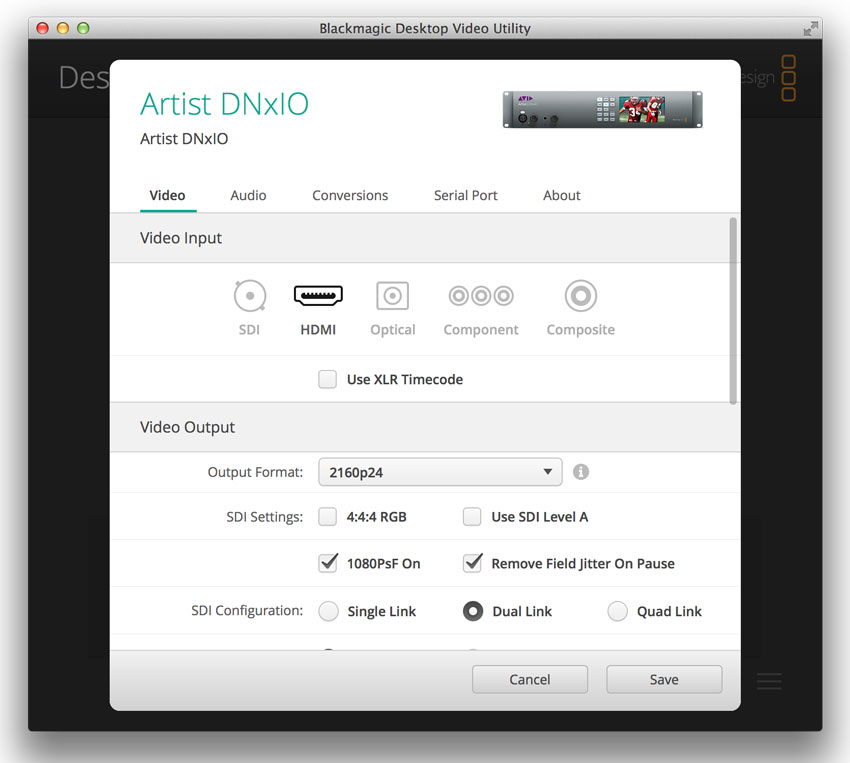Select Dual Link SDI configuration

click(x=473, y=611)
